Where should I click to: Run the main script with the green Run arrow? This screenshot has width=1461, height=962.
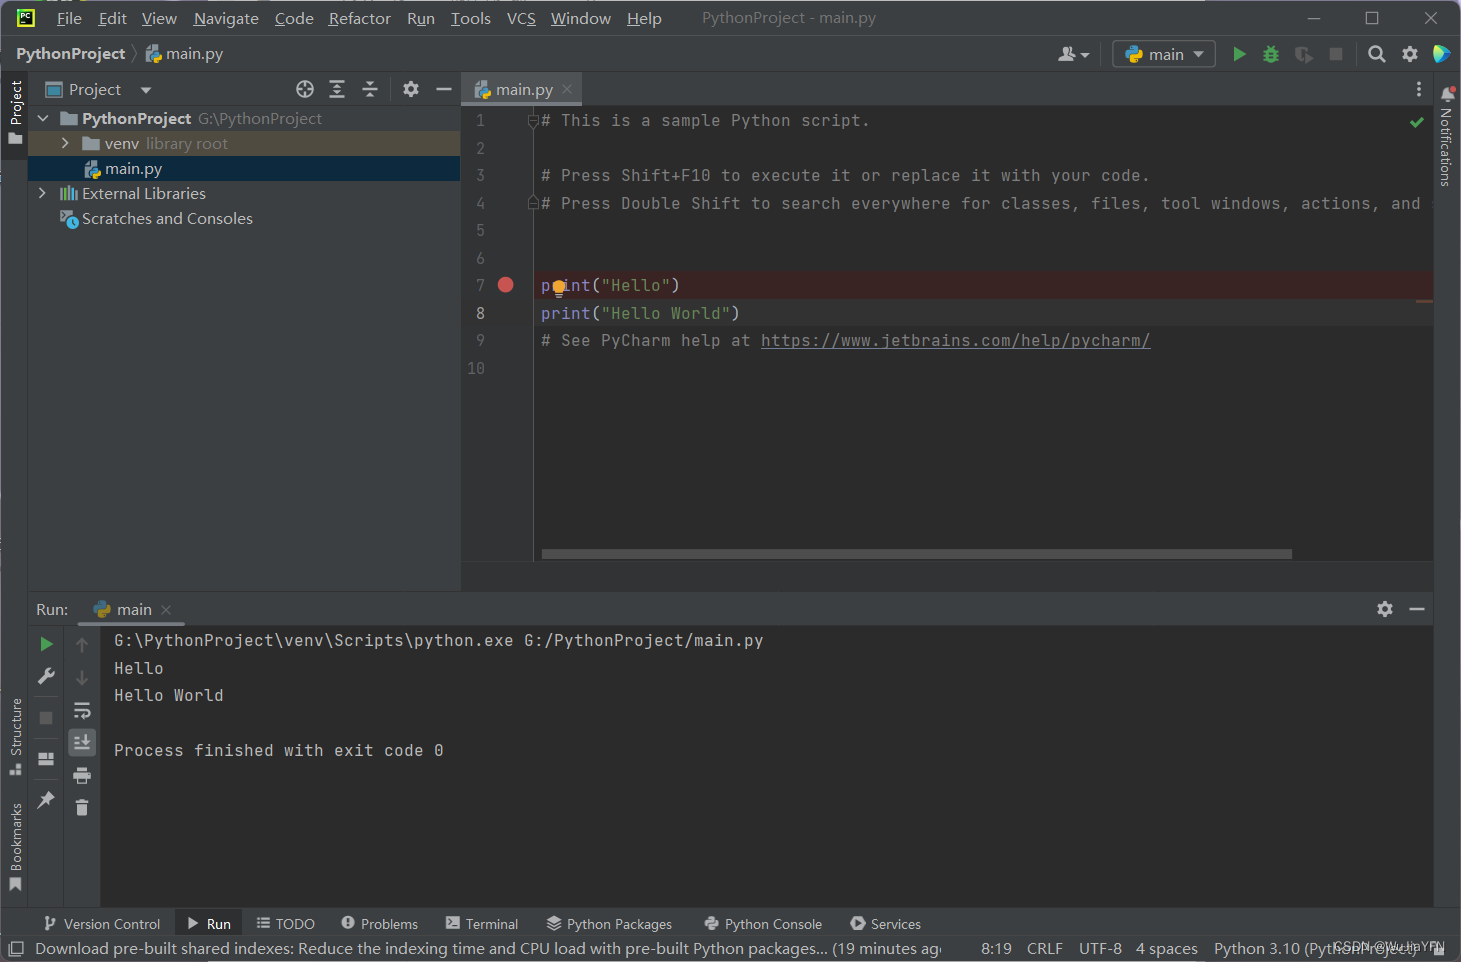point(1239,54)
